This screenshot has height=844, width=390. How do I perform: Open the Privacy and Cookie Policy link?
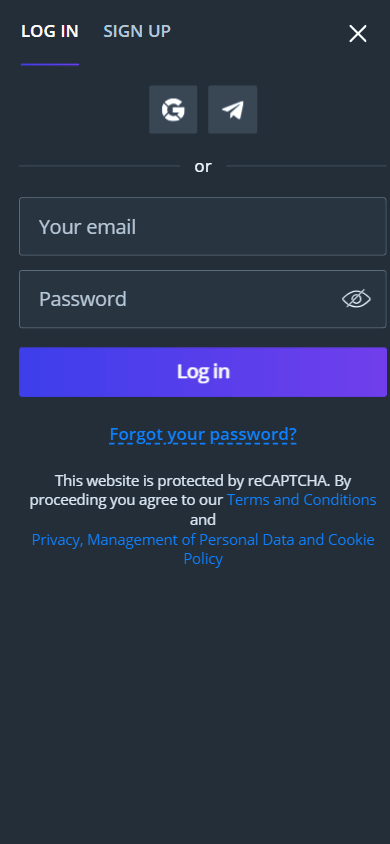[203, 549]
